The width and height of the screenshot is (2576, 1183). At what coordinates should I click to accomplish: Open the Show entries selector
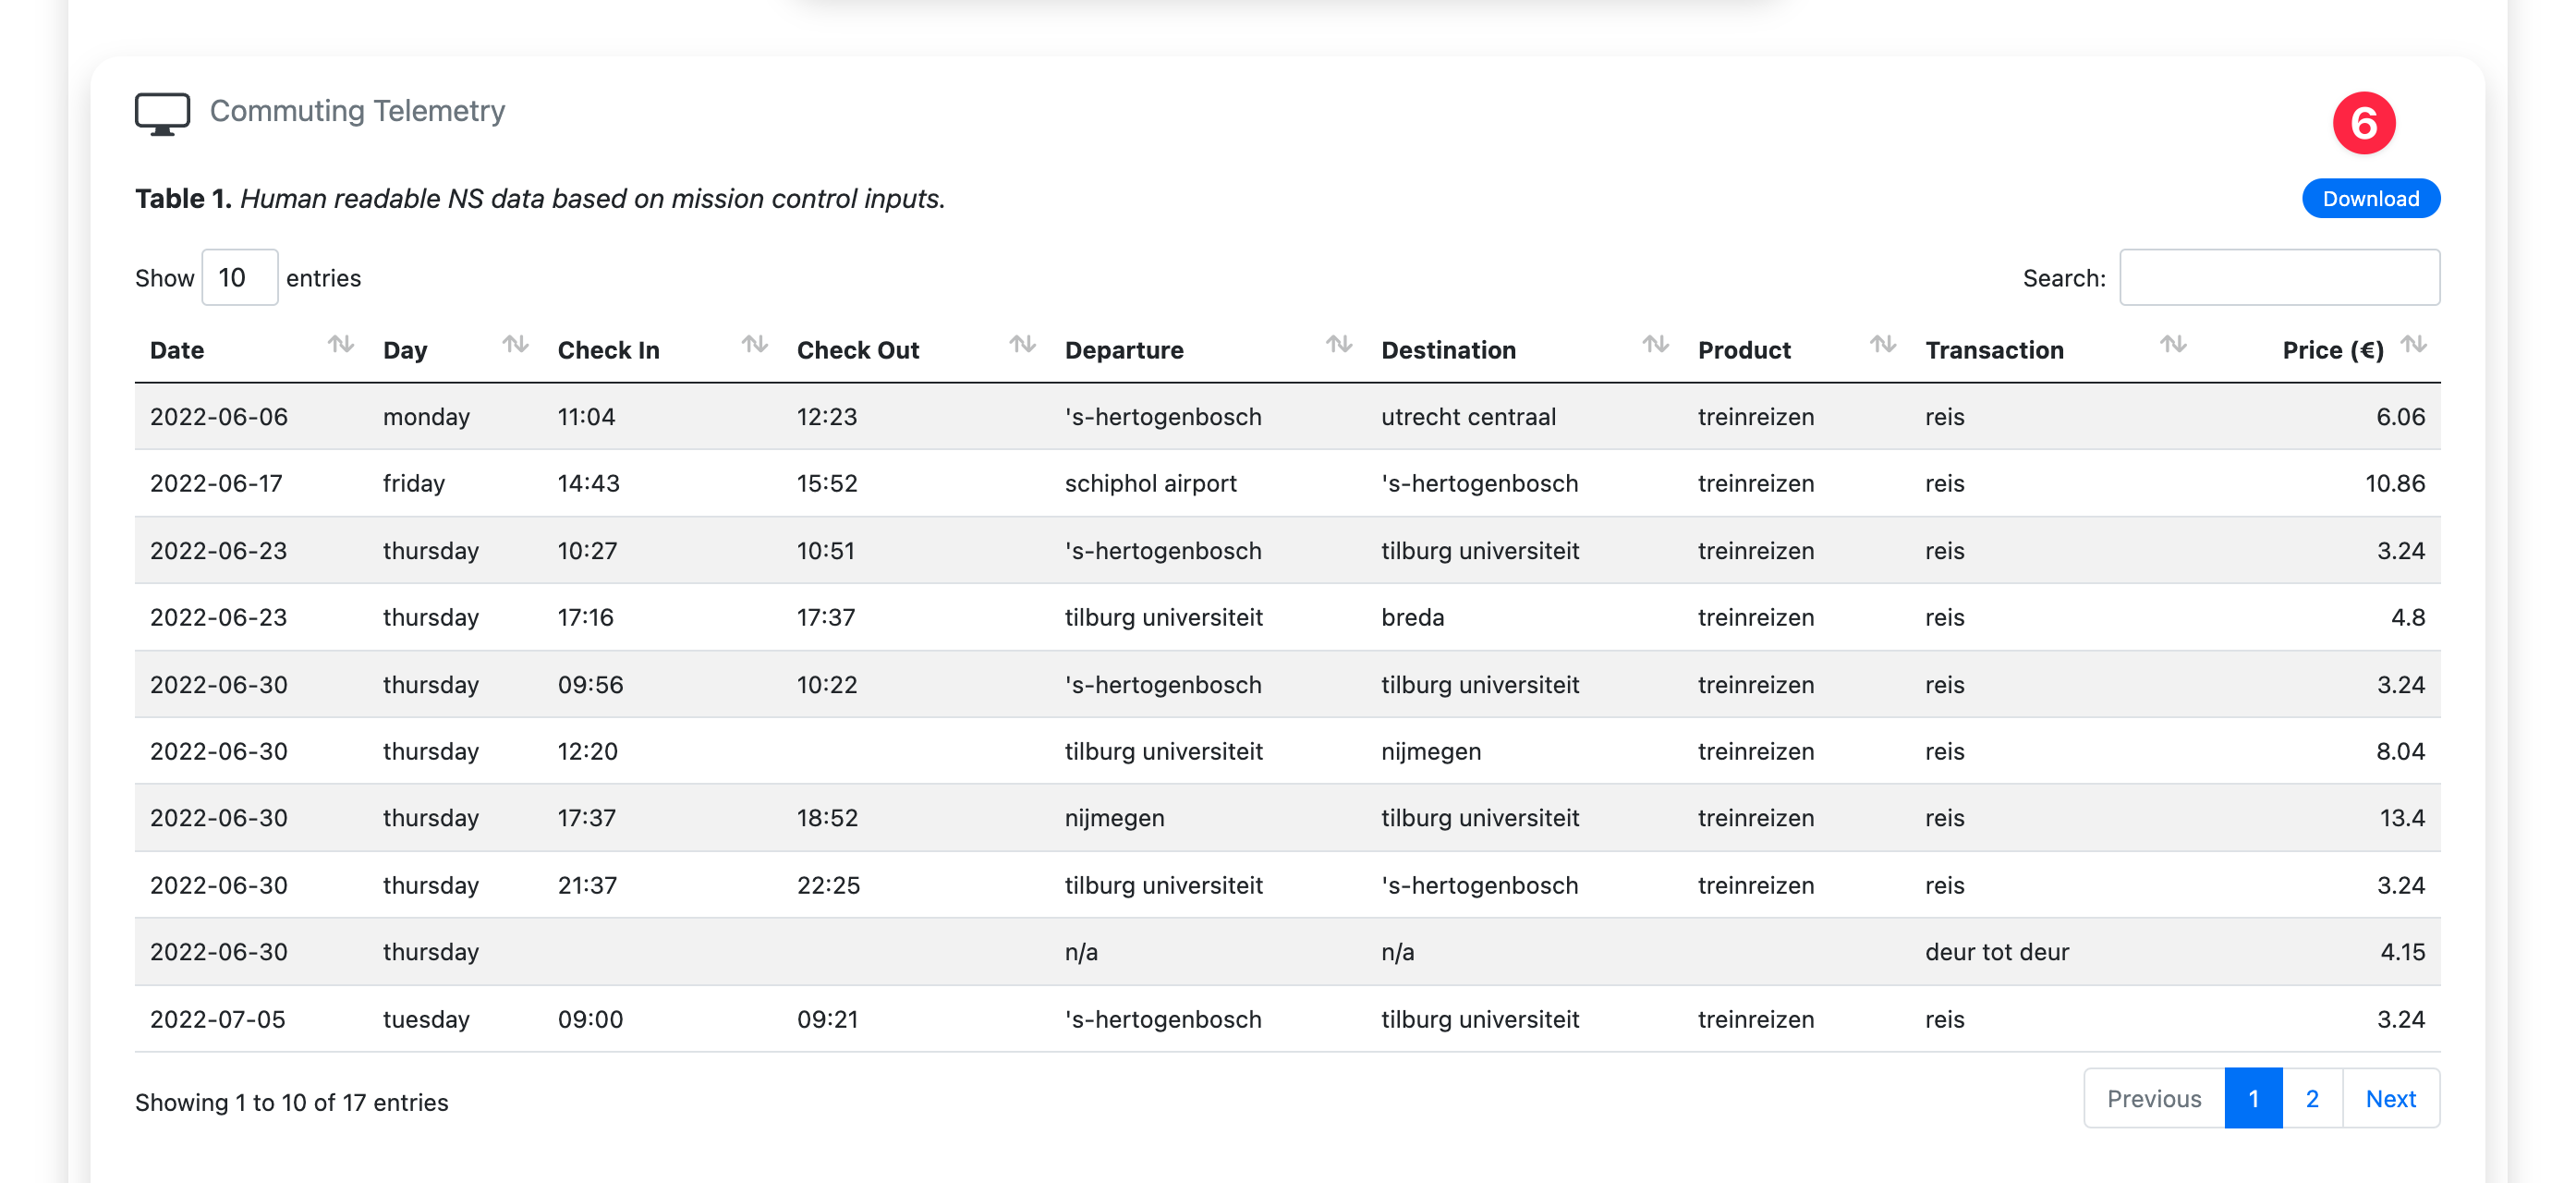point(239,277)
